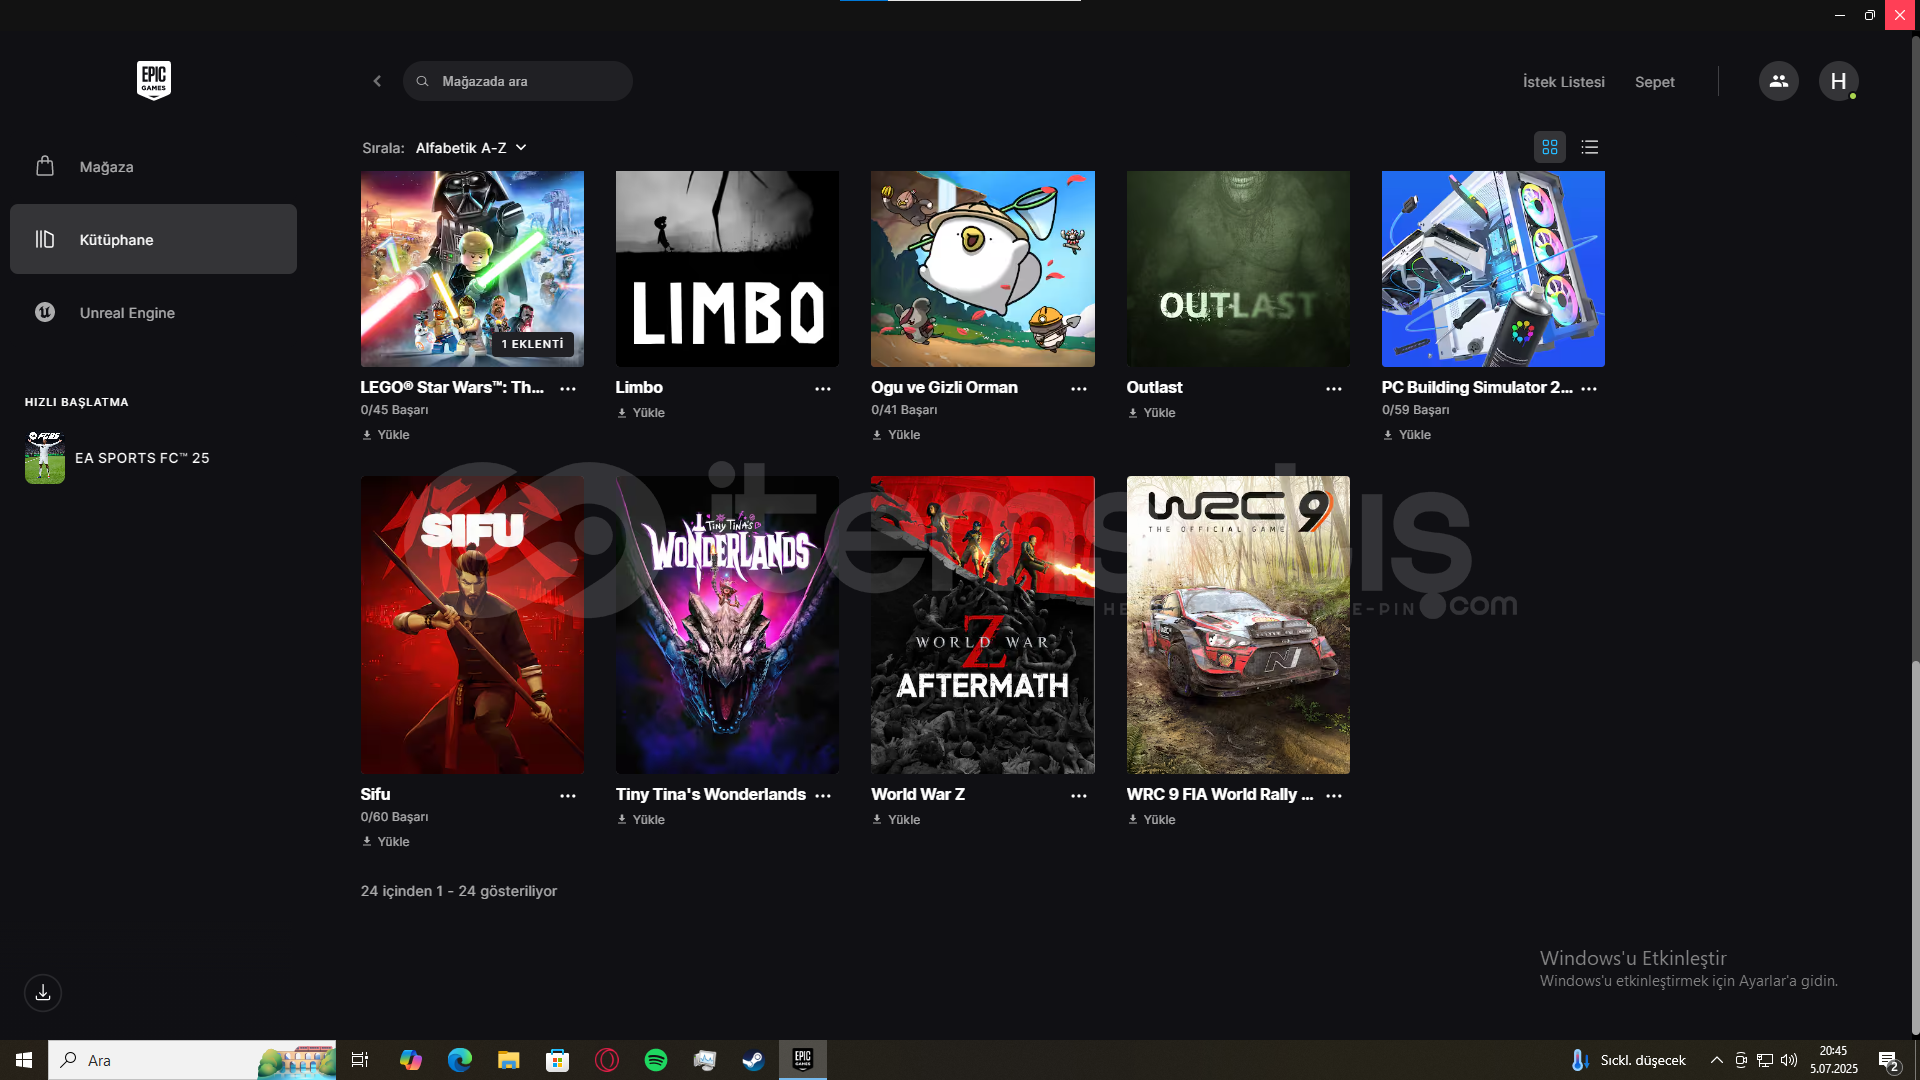The image size is (1920, 1080).
Task: Open Ogu ve Gizli Orman cover art
Action: click(x=983, y=269)
